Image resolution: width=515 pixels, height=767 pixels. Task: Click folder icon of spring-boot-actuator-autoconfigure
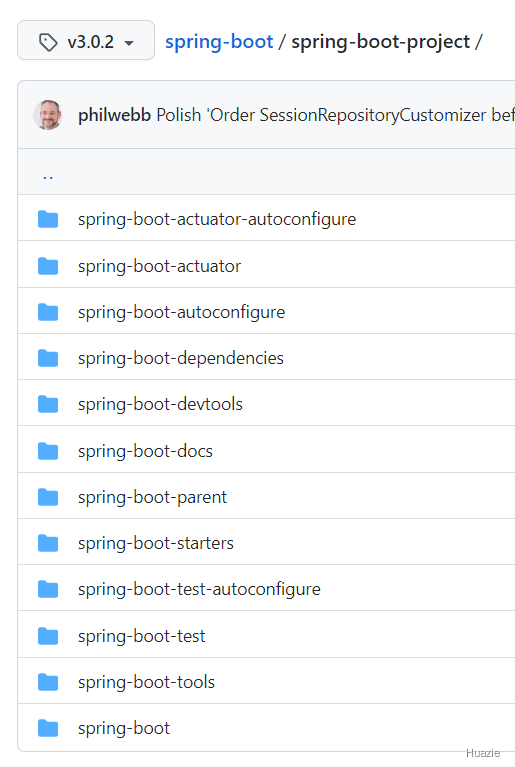pyautogui.click(x=48, y=219)
